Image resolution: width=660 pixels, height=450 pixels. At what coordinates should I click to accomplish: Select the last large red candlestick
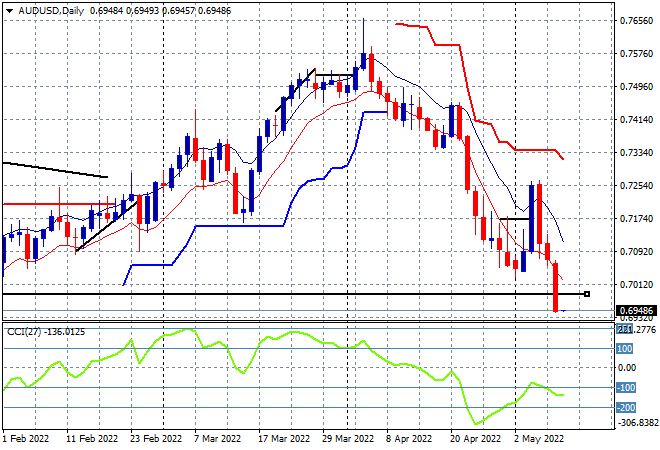556,287
